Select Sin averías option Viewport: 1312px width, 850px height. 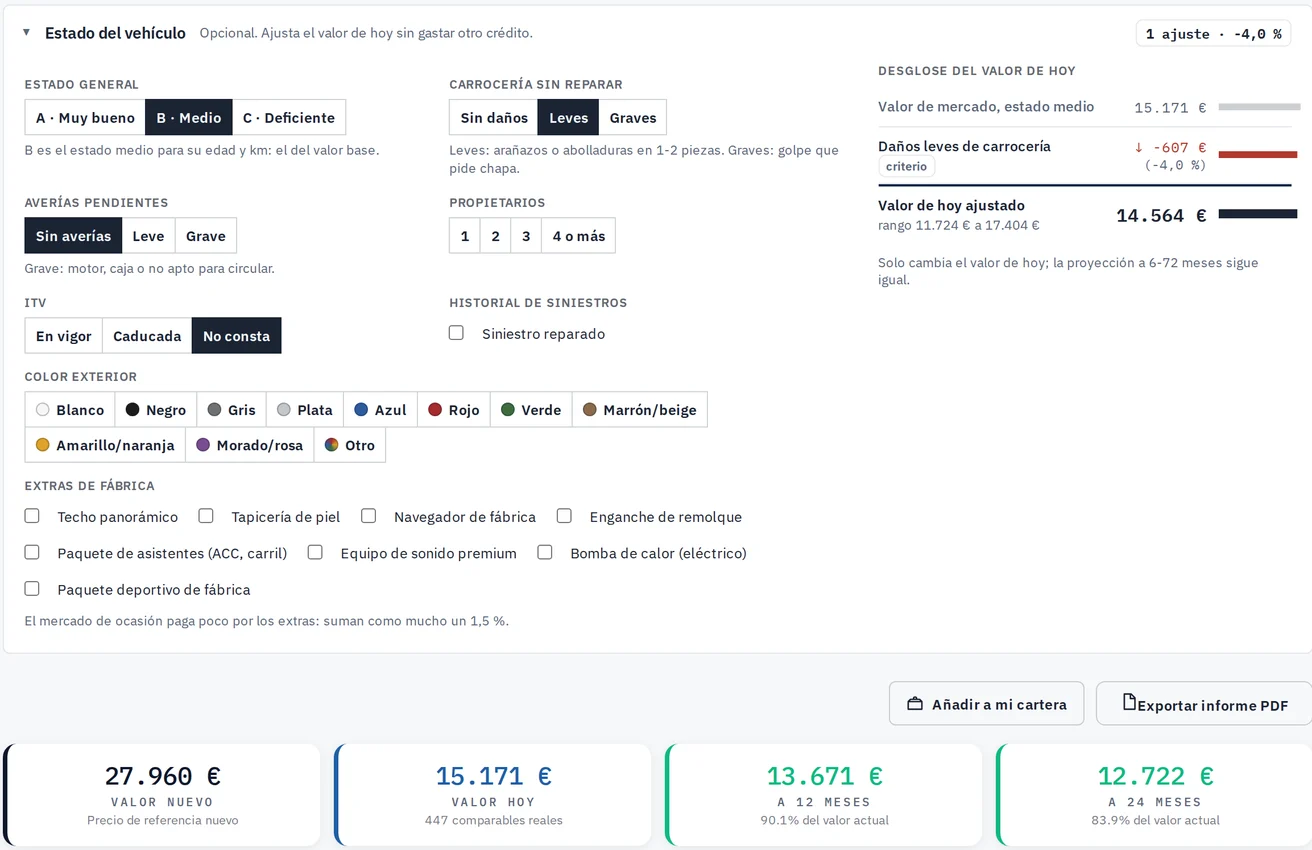tap(73, 236)
